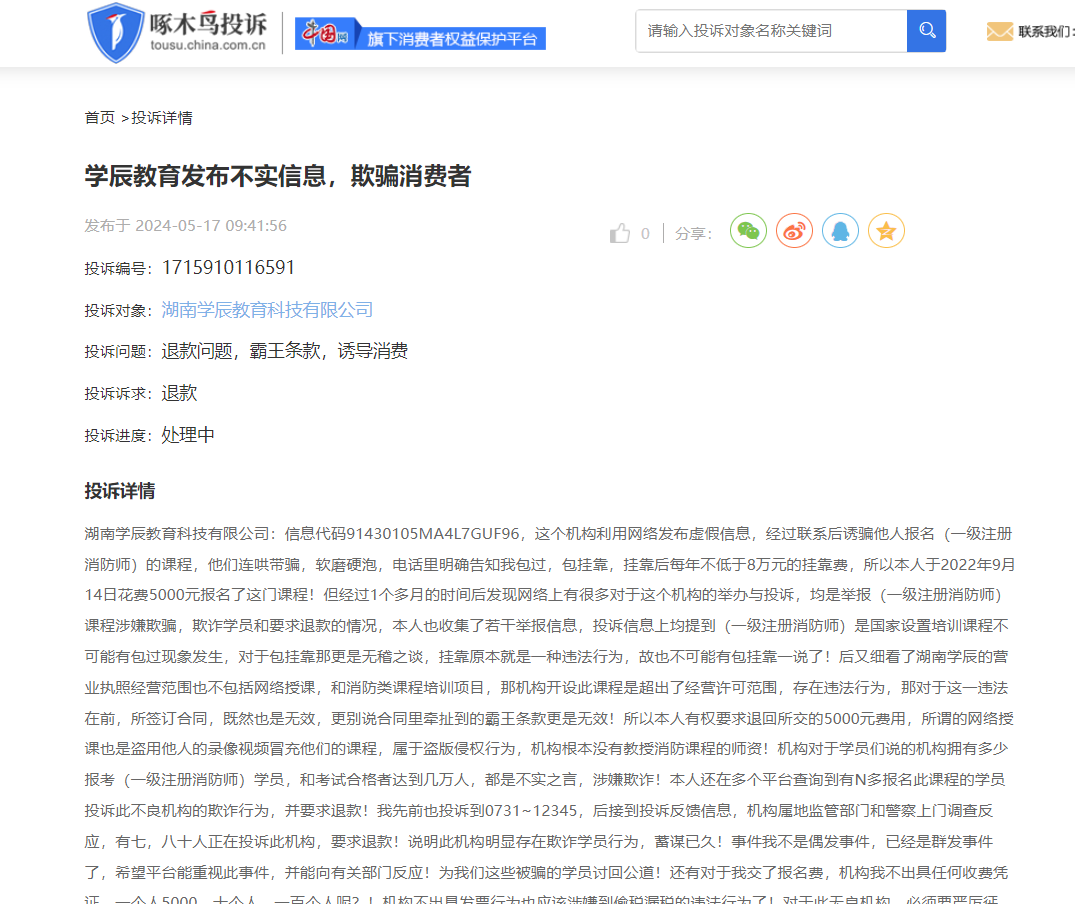Click the 投诉诉求 value 退款

[x=179, y=393]
